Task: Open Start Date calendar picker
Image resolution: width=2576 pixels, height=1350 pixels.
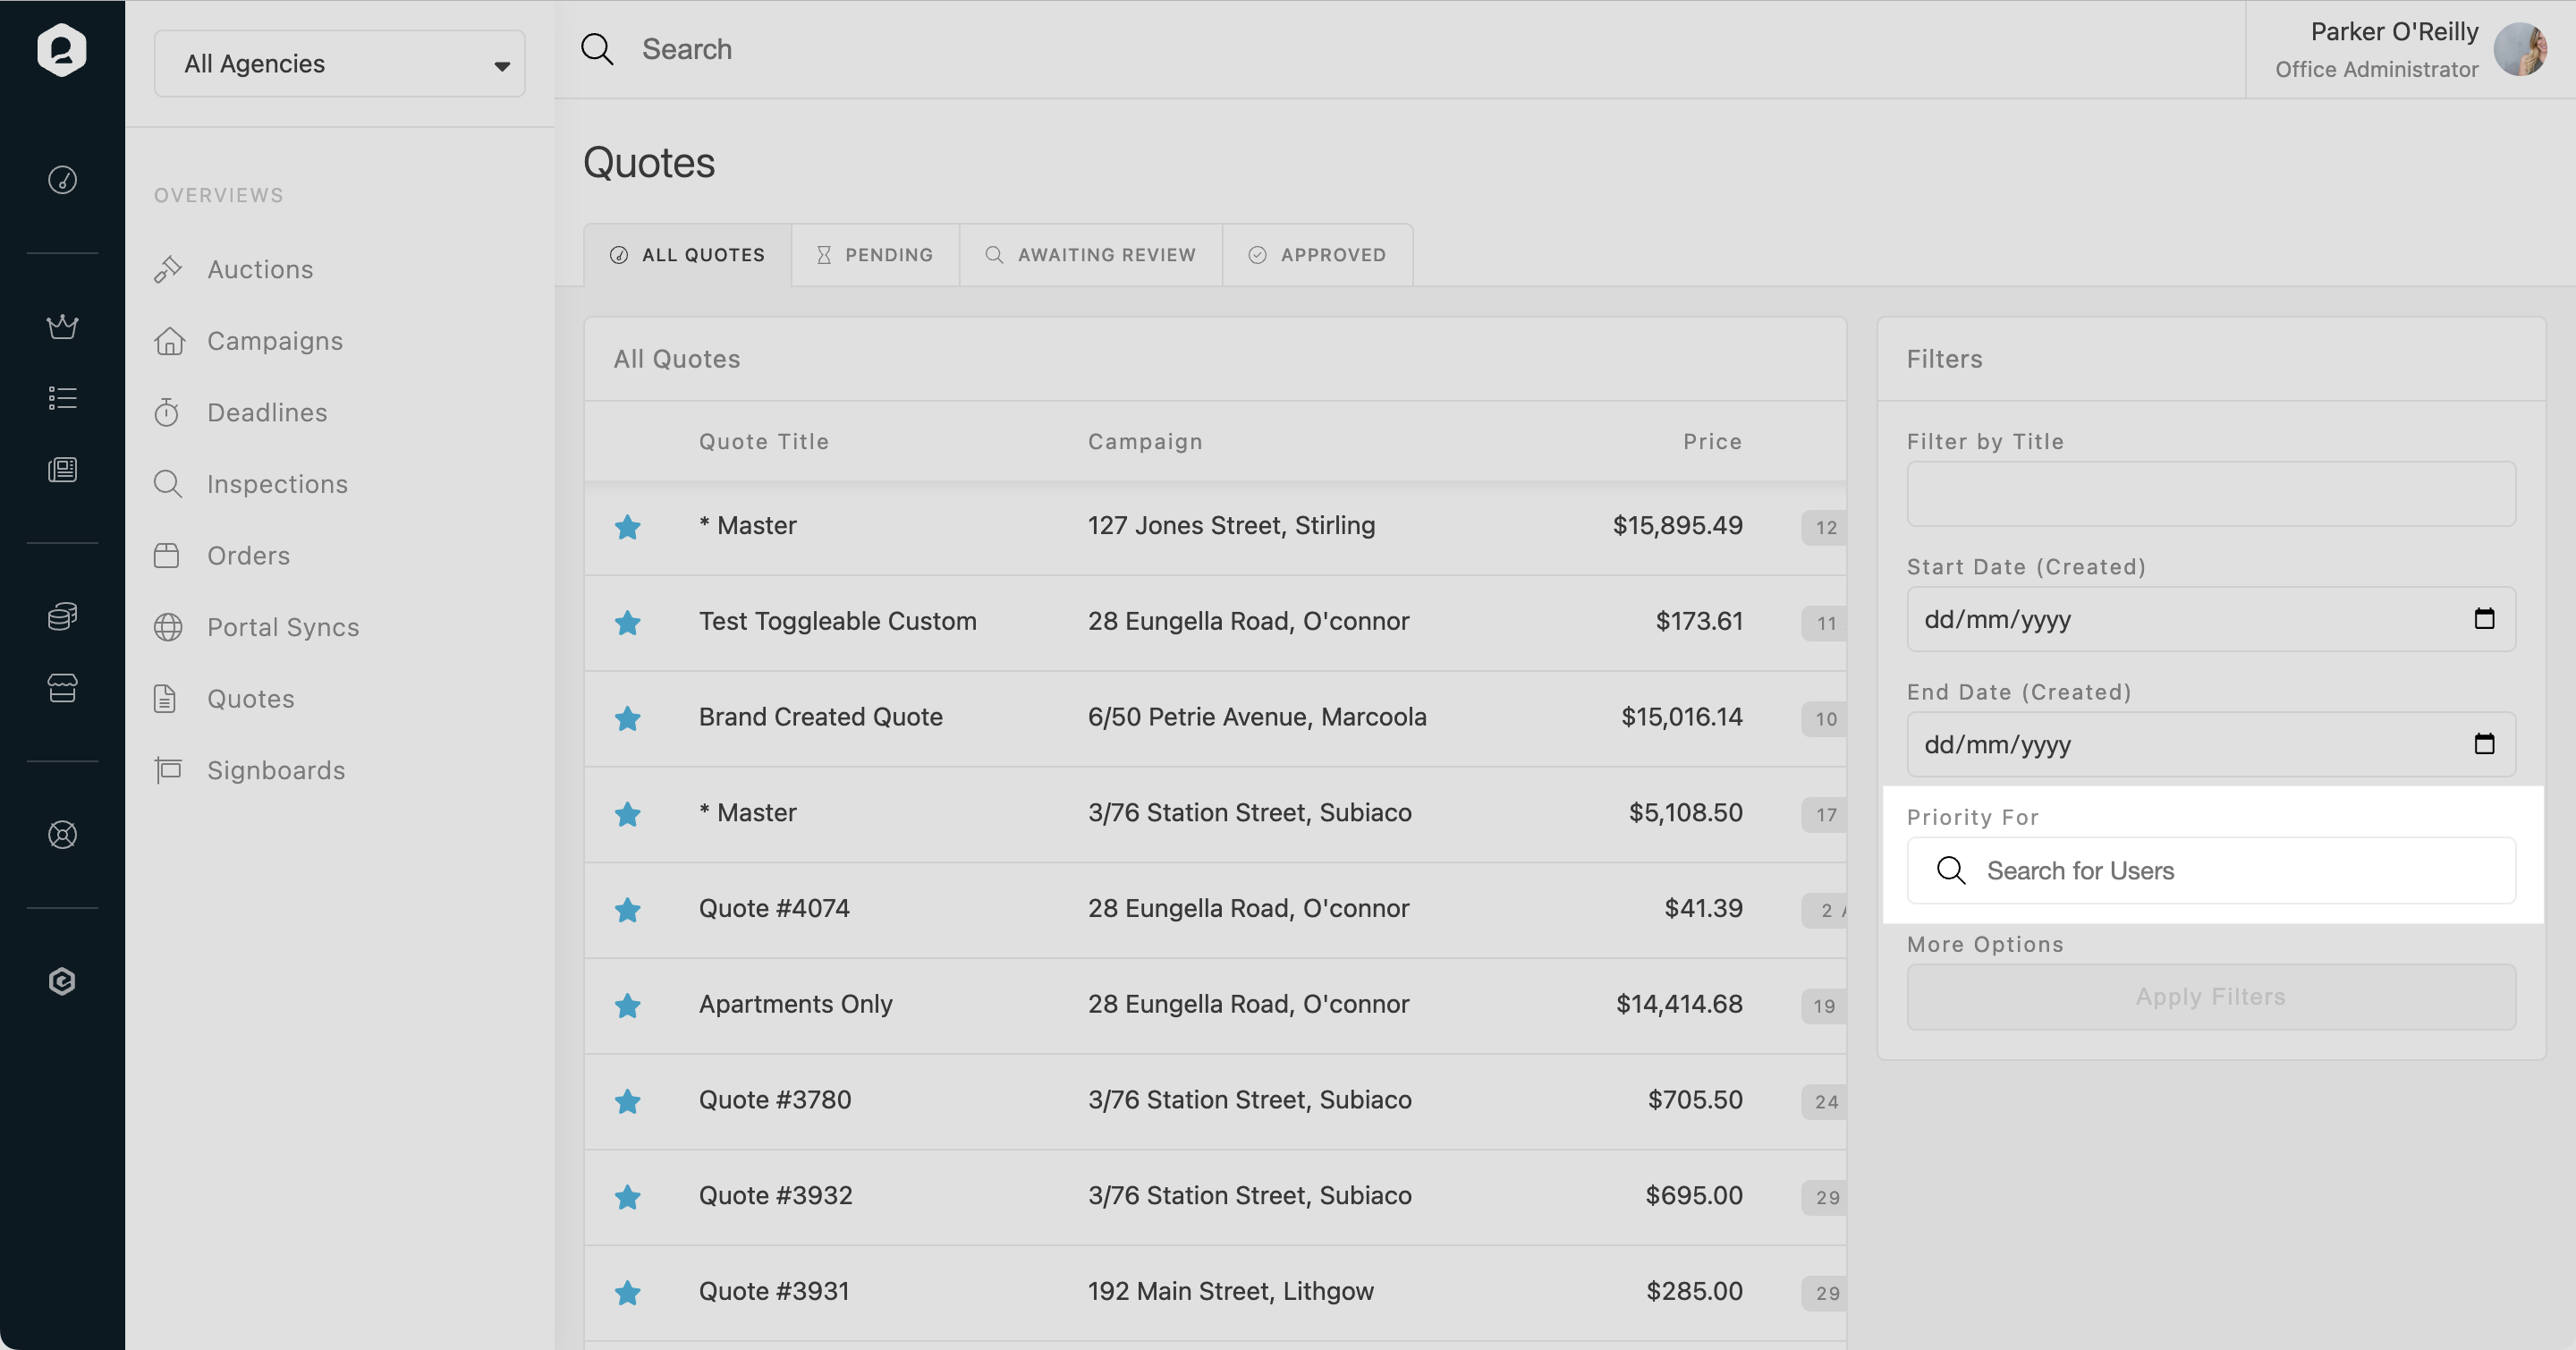Action: (x=2484, y=619)
